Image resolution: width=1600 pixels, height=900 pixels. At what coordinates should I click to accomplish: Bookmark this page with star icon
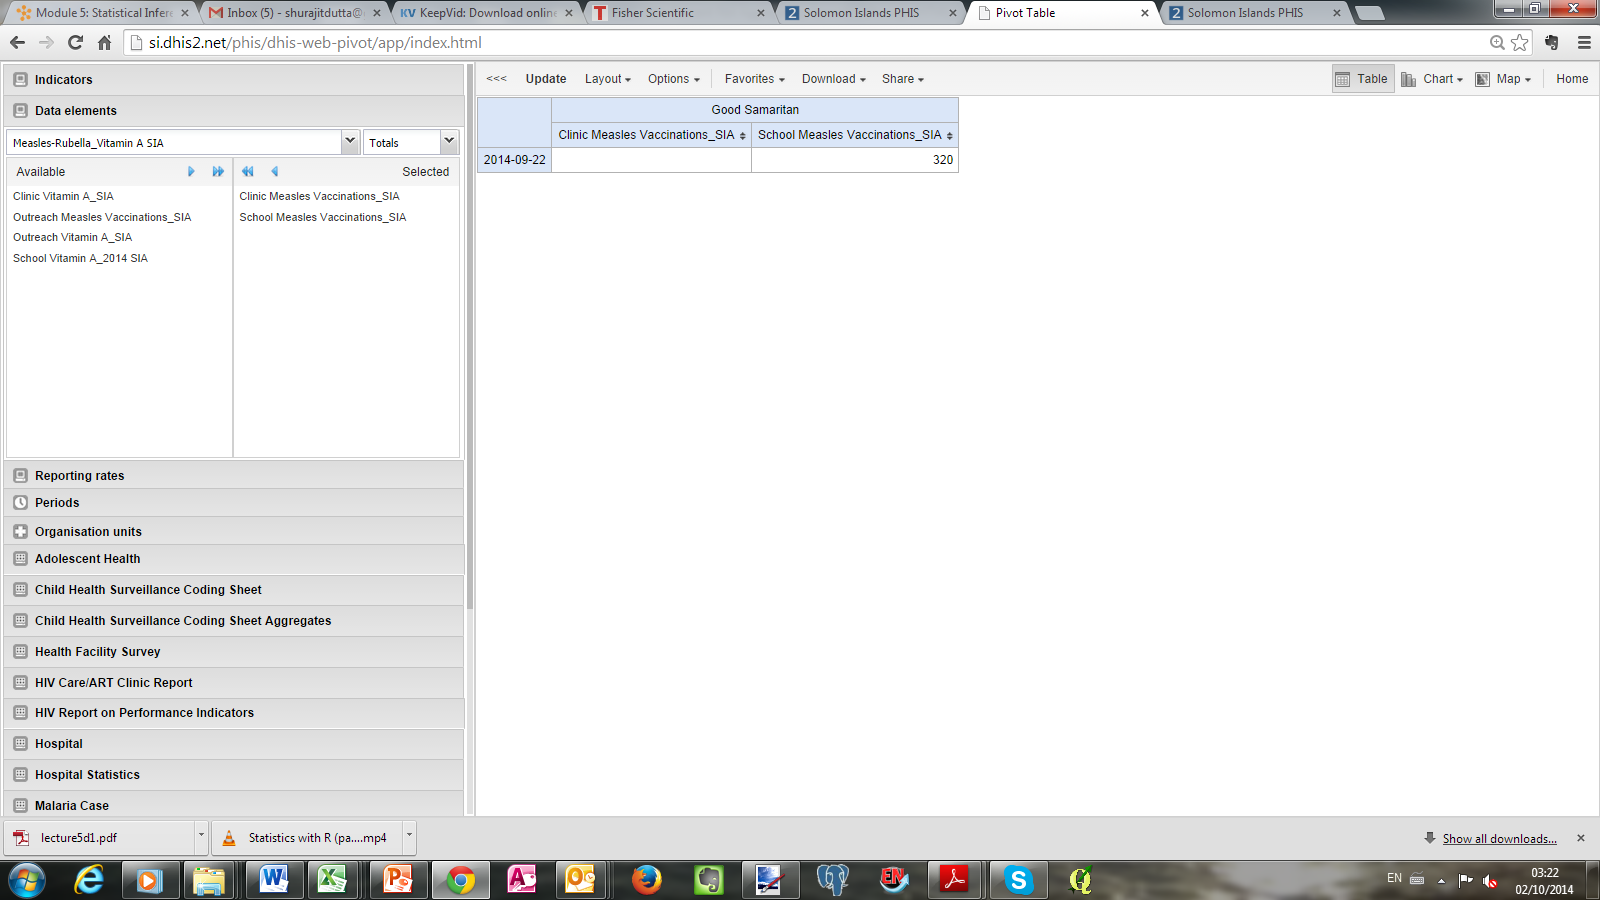(x=1520, y=42)
